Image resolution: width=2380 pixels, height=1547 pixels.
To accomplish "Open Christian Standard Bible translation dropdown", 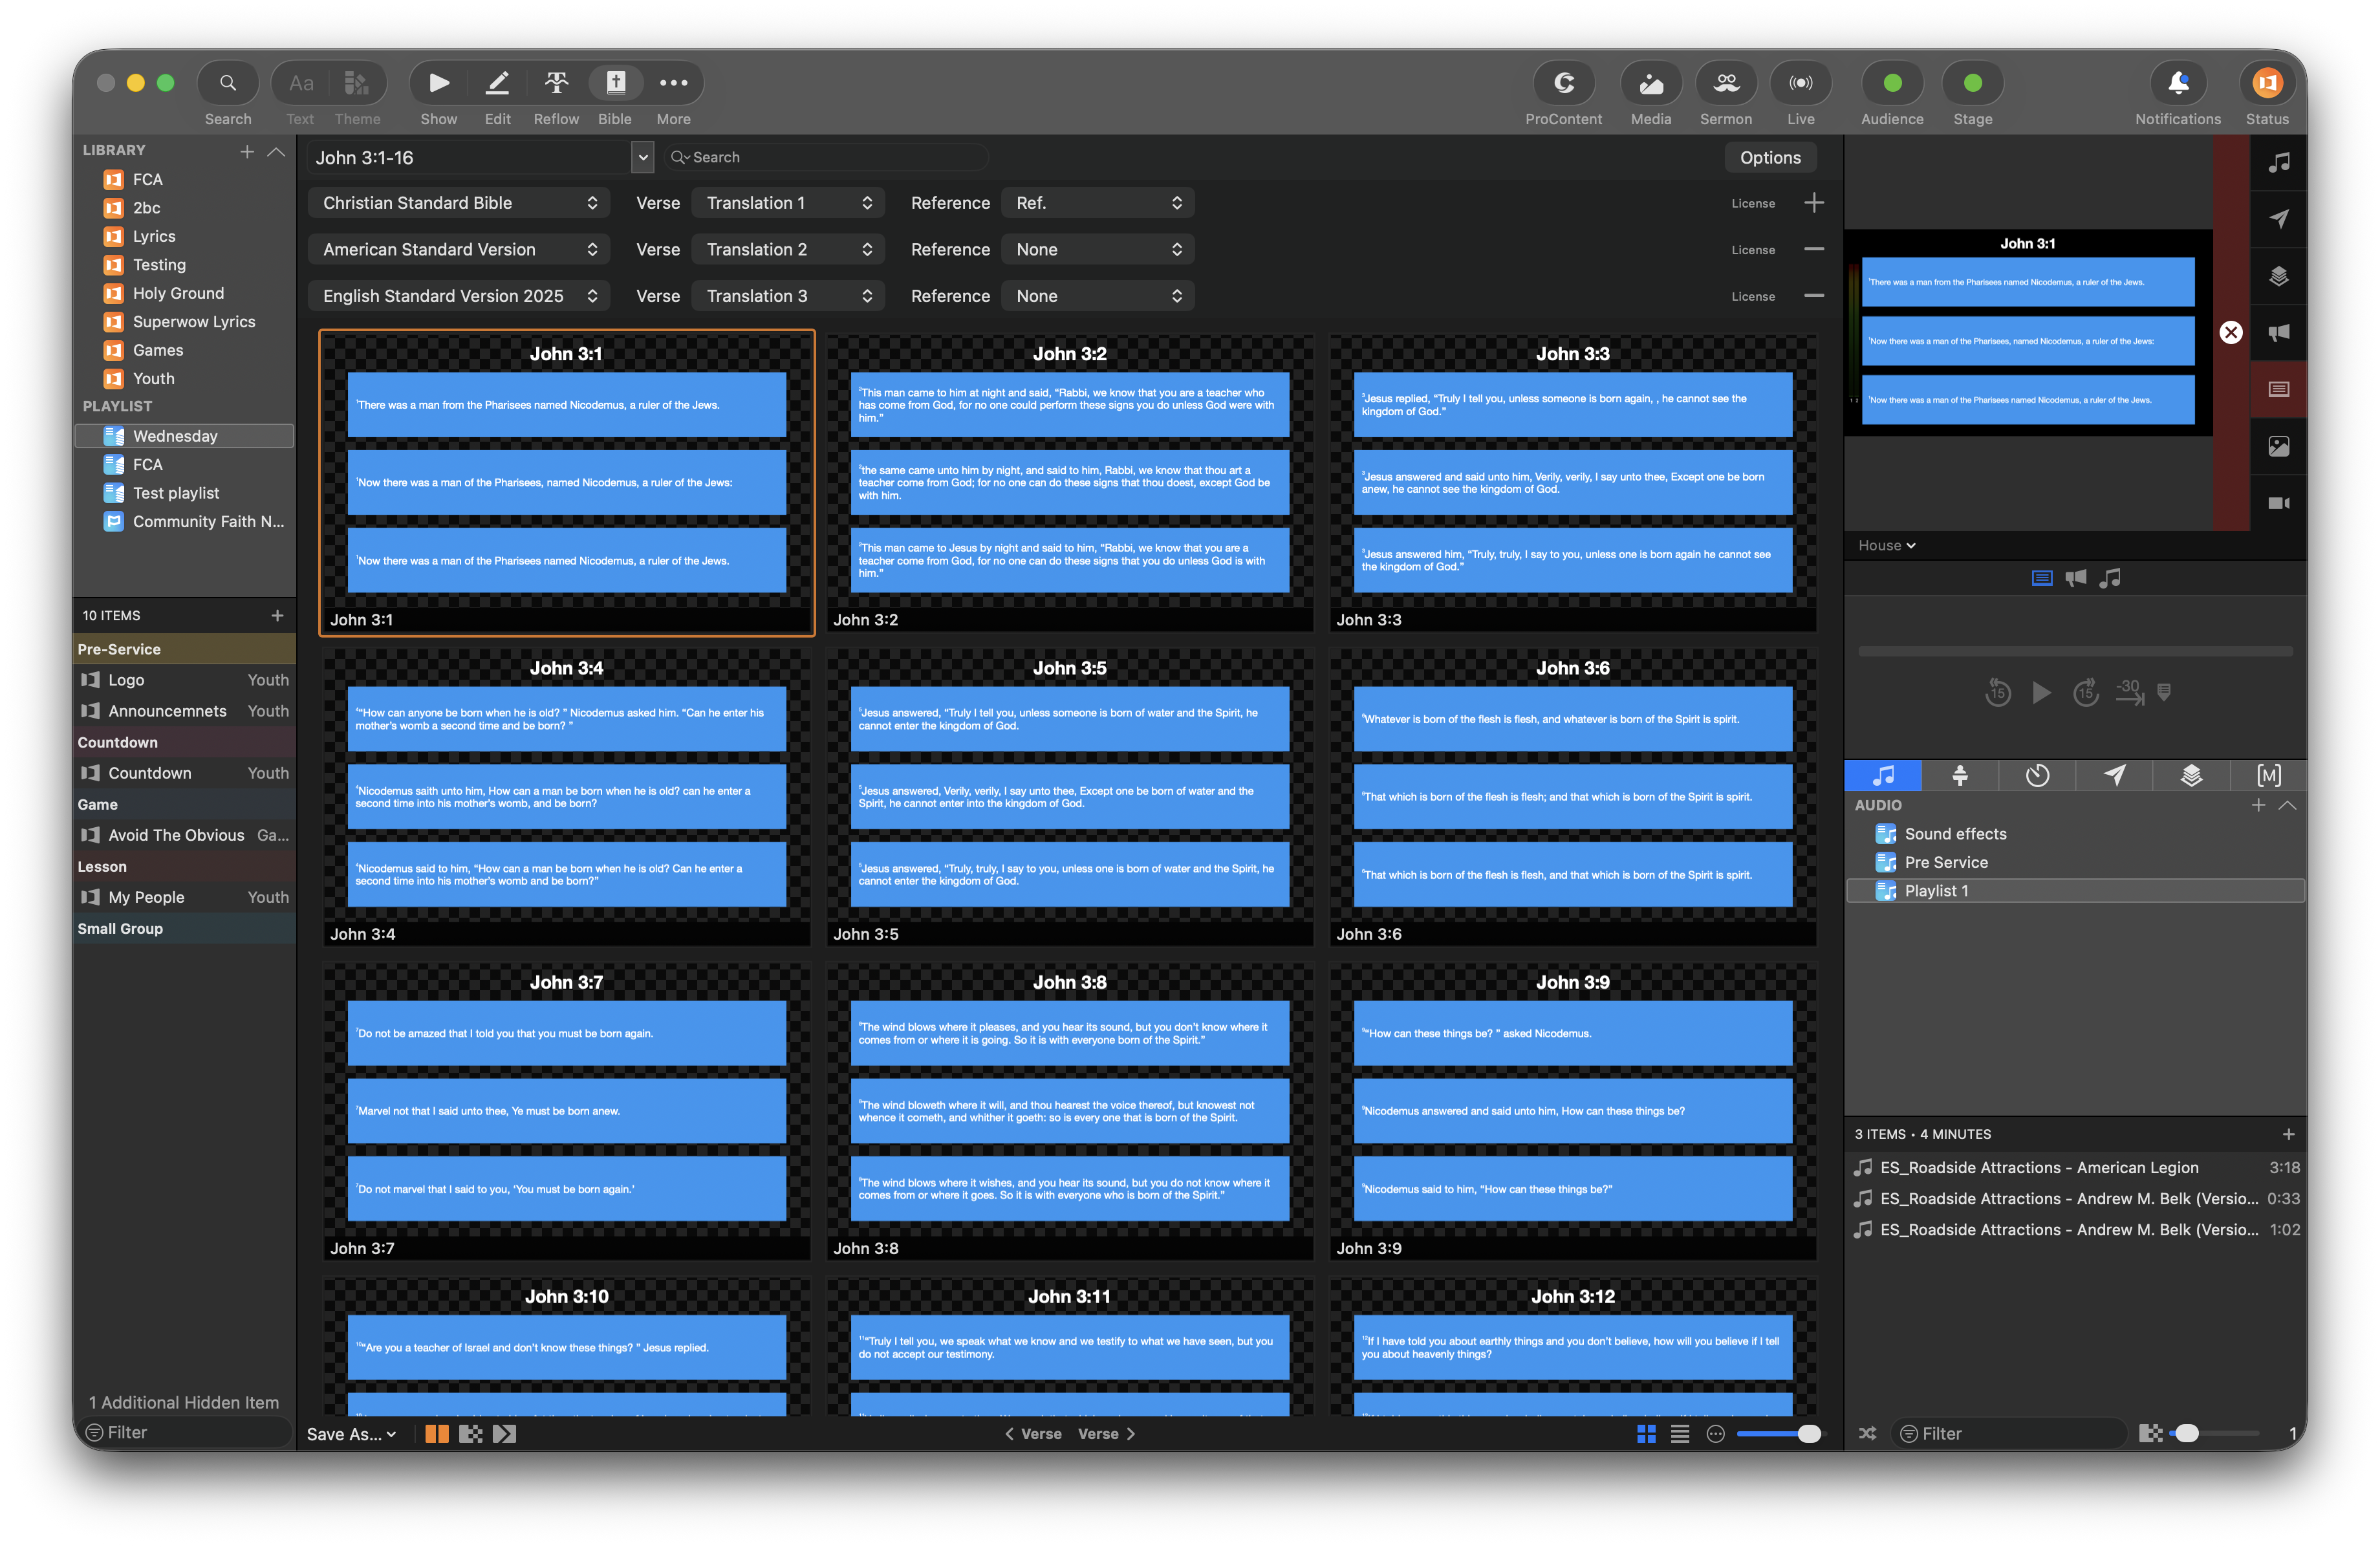I will [x=459, y=203].
